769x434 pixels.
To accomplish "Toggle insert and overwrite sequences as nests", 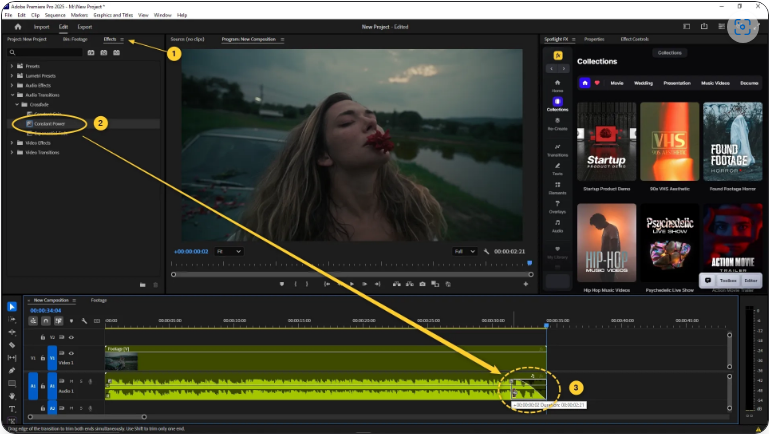I will tap(33, 321).
